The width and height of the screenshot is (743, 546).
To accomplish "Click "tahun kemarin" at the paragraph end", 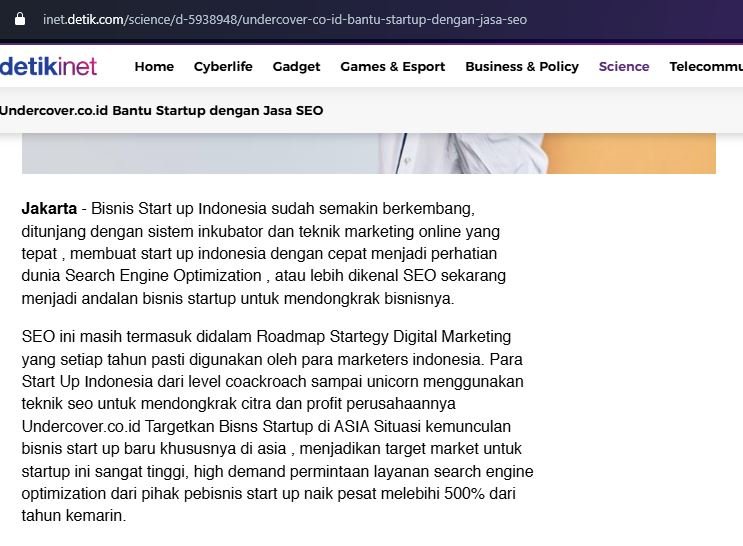I will pyautogui.click(x=72, y=516).
